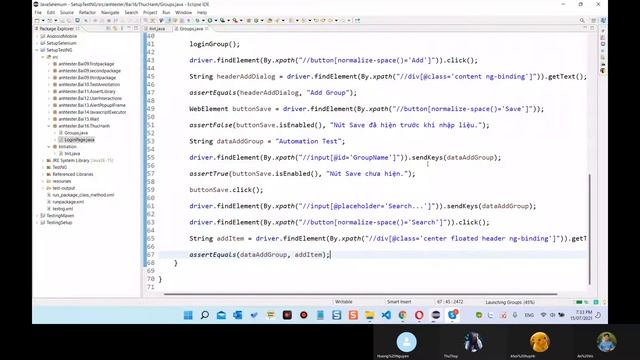Open Visual Studio Code from taskbar
This screenshot has width=640, height=360.
386,315
